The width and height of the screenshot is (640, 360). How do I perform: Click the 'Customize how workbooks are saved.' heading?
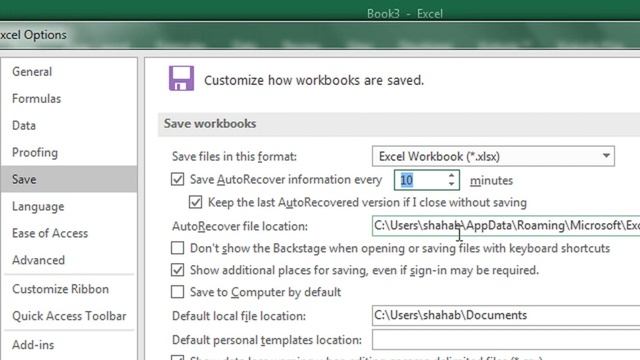click(x=314, y=80)
